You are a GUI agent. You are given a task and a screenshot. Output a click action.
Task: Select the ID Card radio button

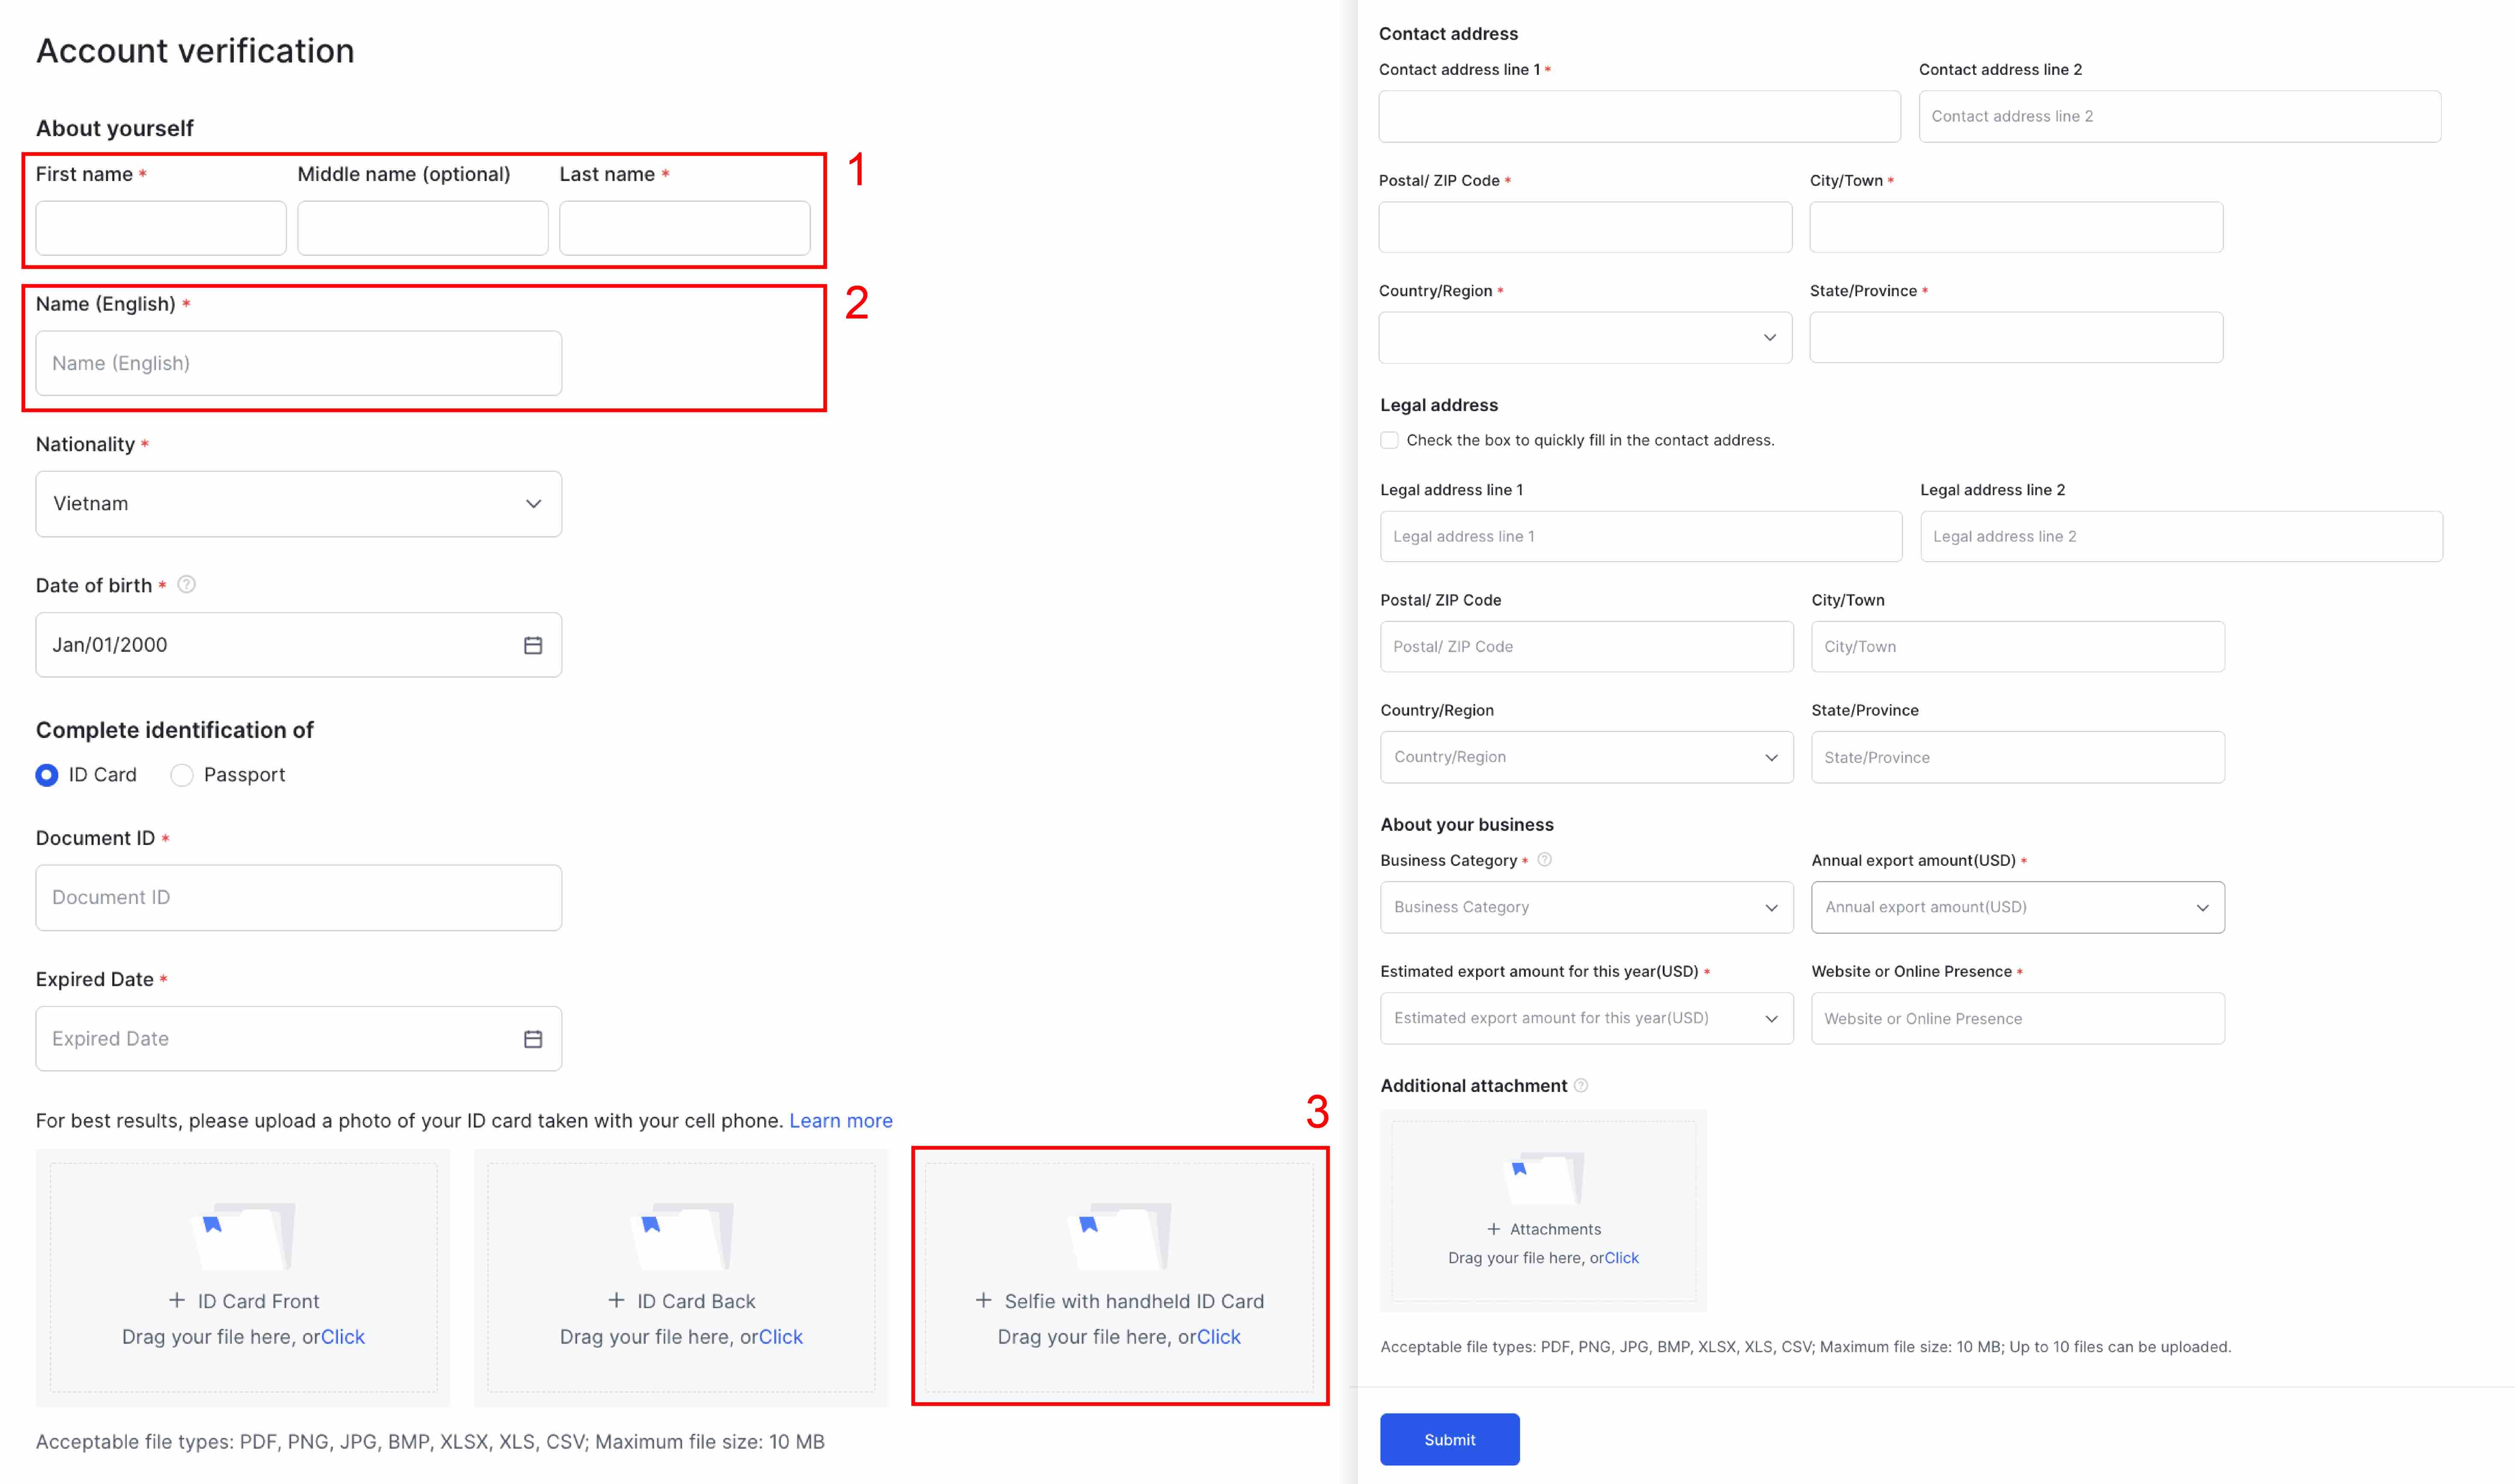point(47,775)
